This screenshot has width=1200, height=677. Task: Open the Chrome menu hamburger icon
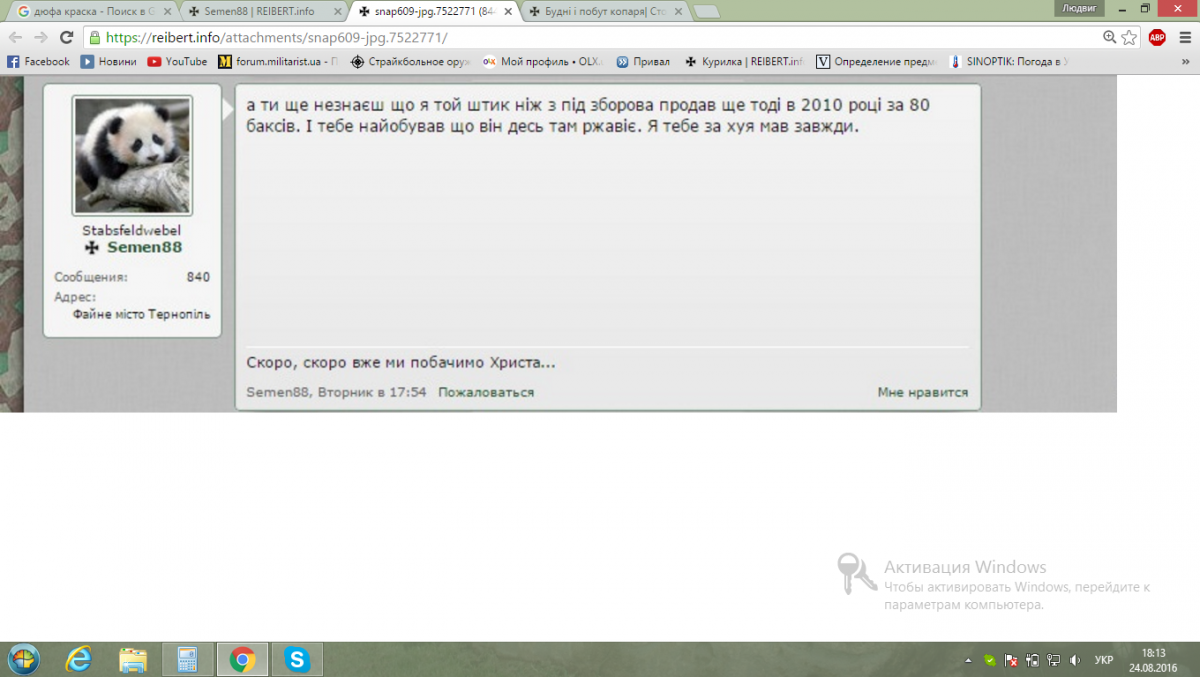coord(1184,37)
